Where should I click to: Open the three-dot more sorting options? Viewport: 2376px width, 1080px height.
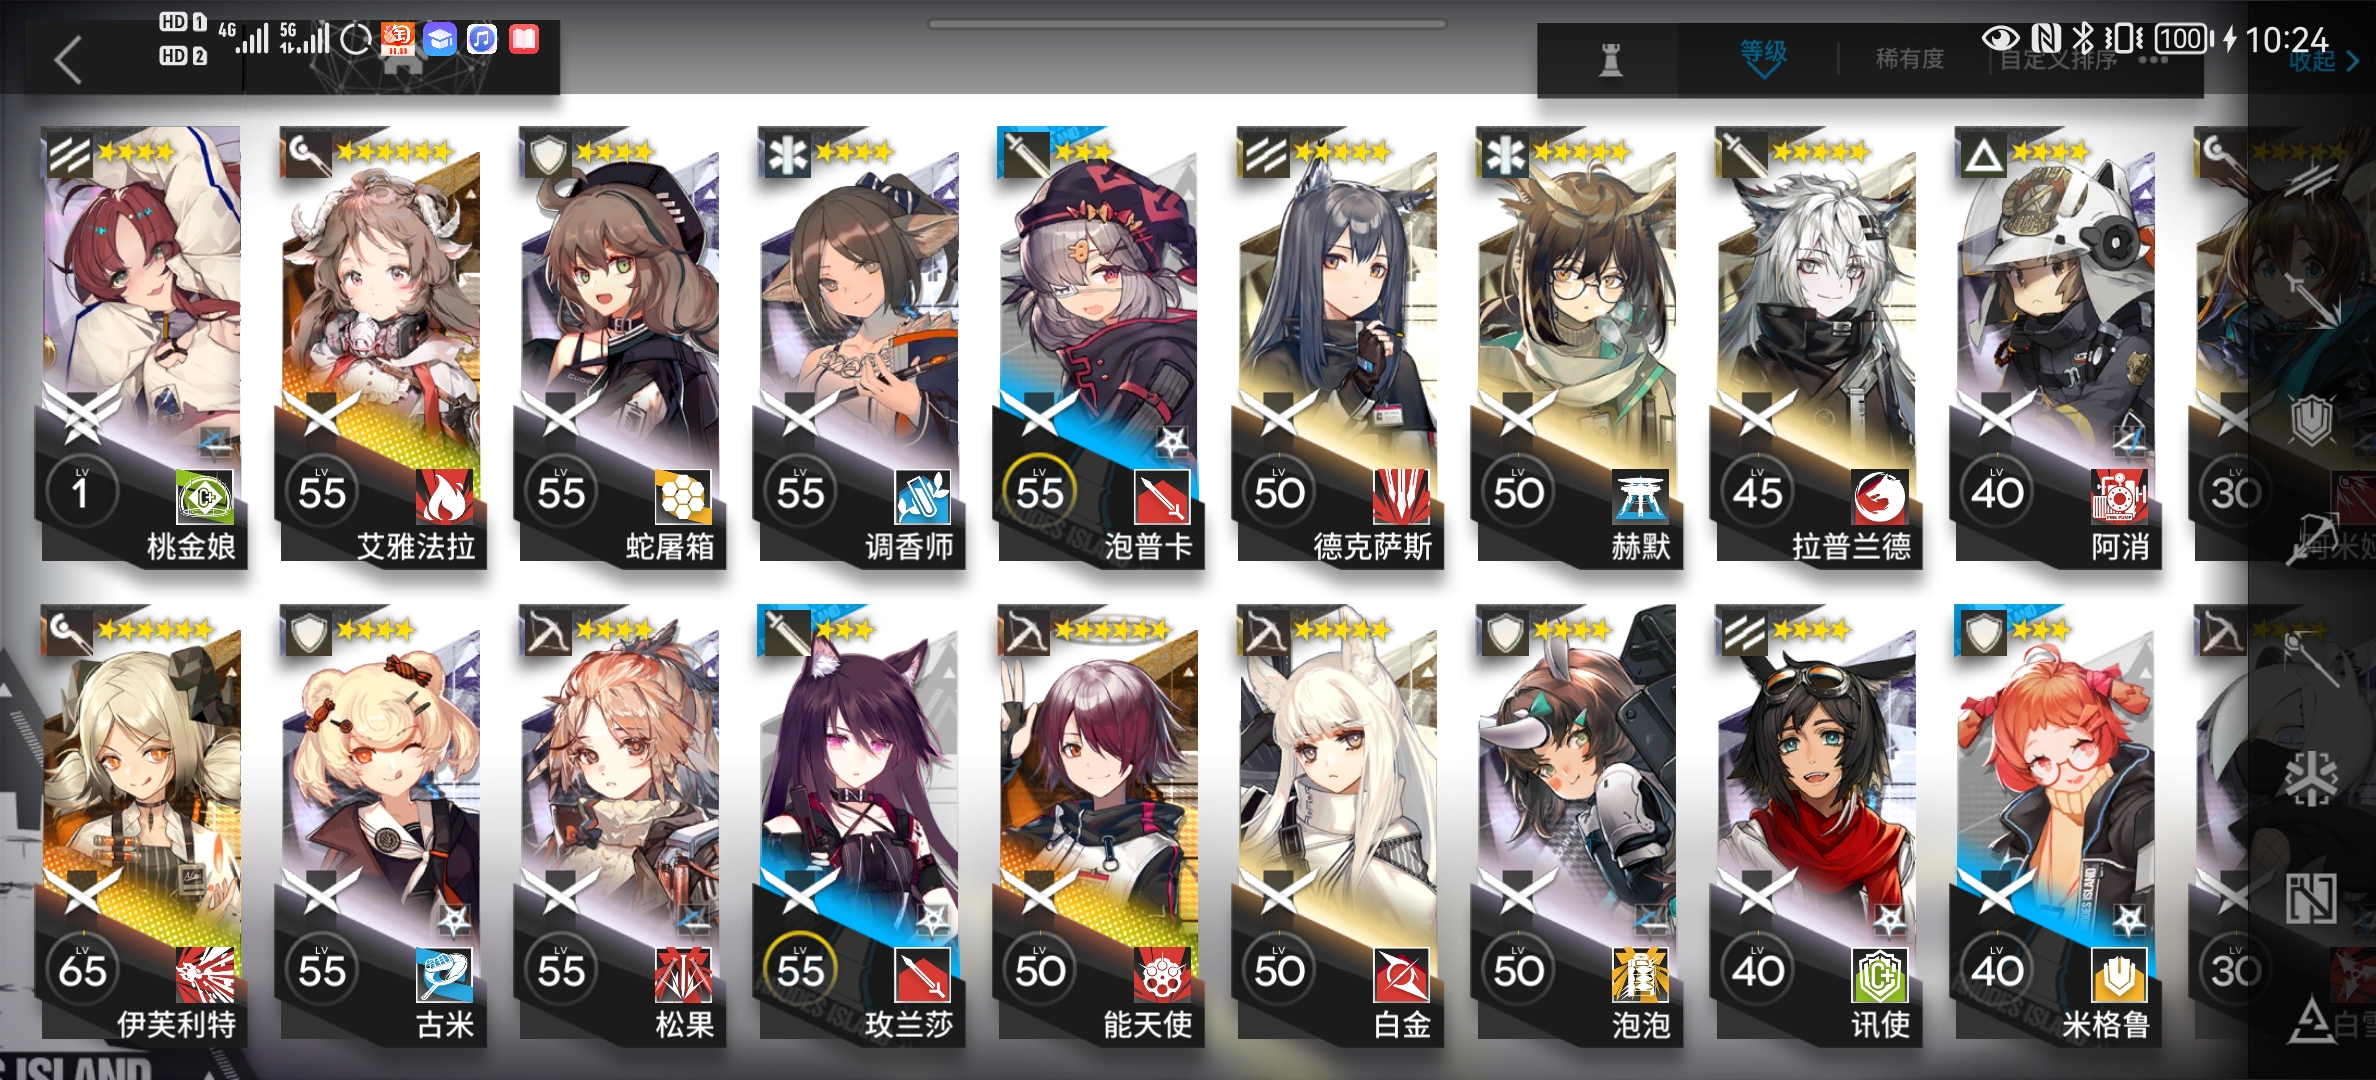[x=2152, y=60]
